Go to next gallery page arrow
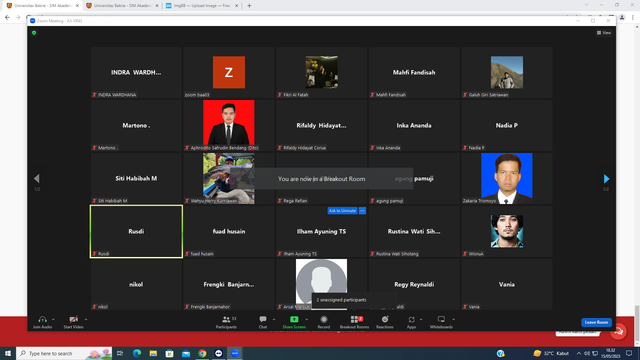The height and width of the screenshot is (360, 640). point(606,179)
